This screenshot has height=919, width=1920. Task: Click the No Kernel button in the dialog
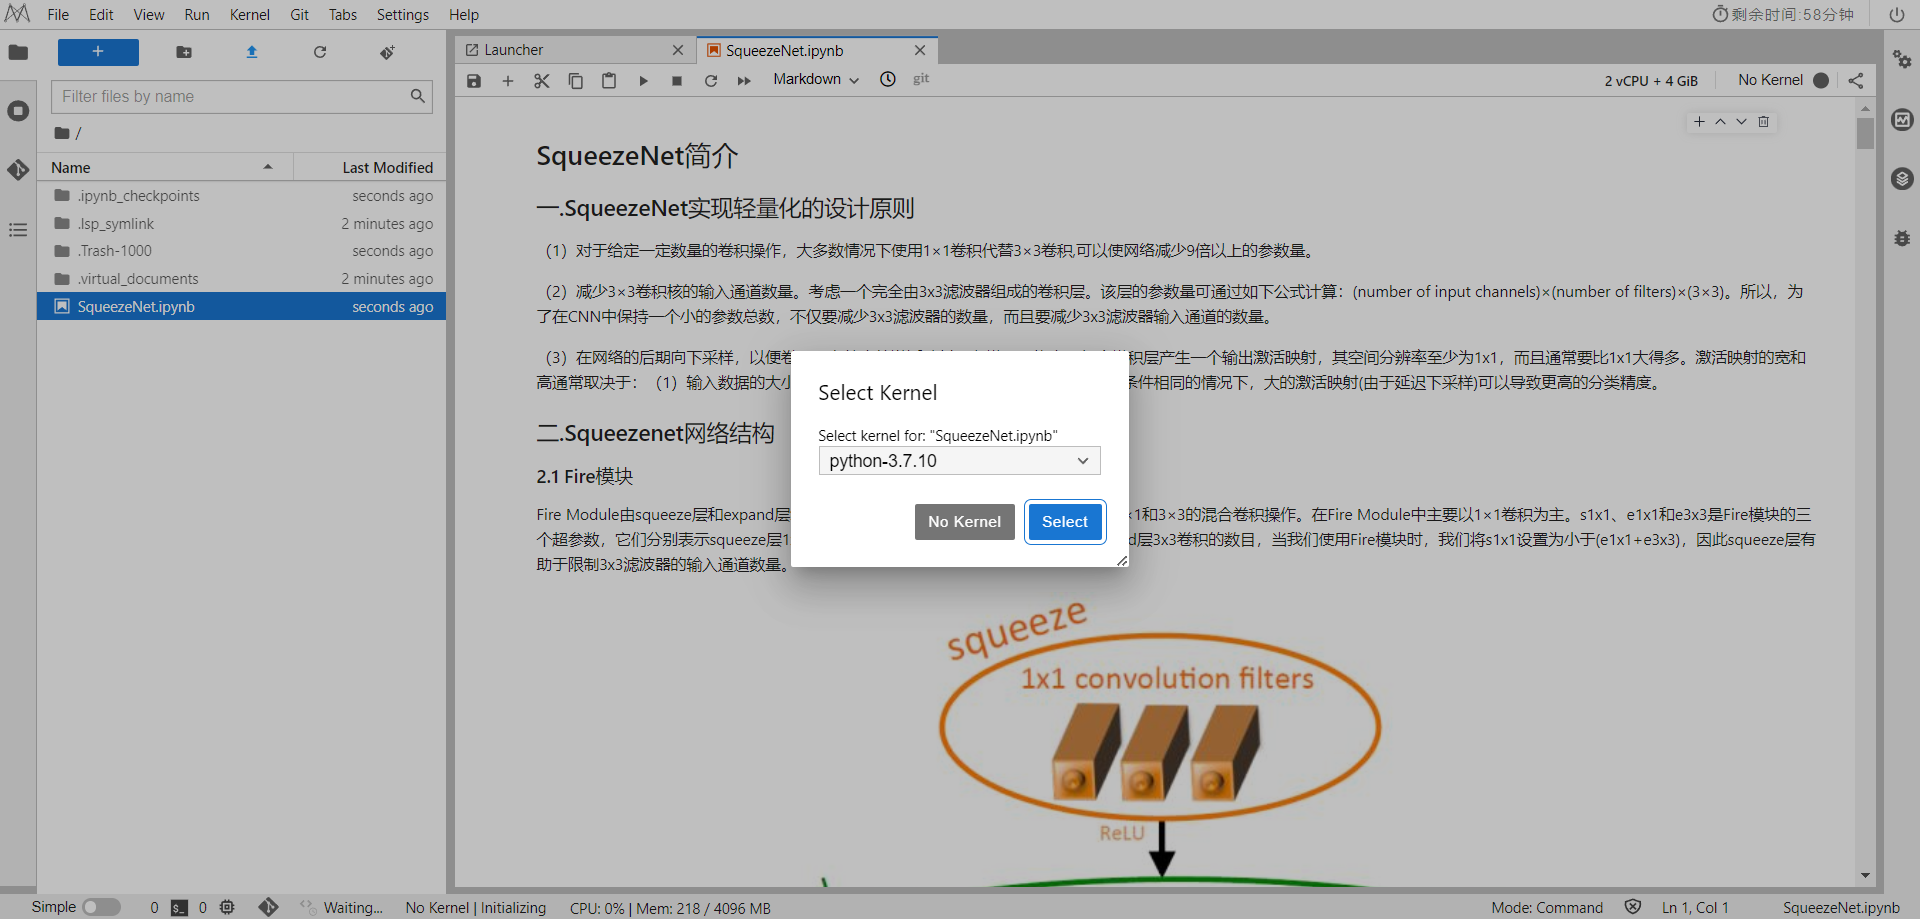[963, 521]
